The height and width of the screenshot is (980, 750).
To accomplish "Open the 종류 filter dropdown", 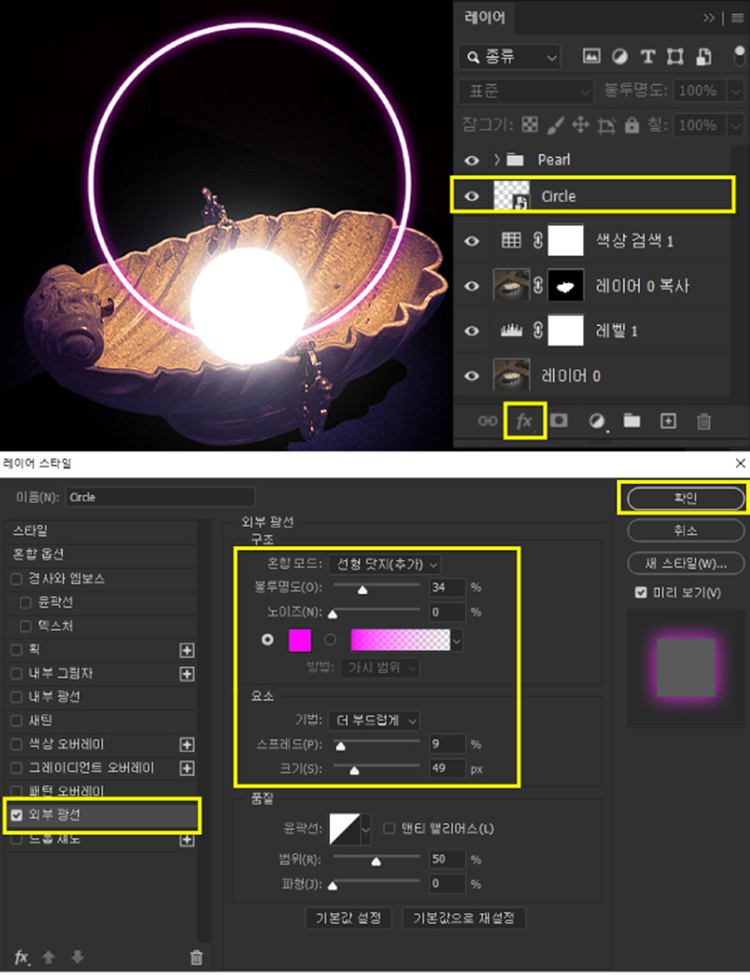I will tap(509, 58).
